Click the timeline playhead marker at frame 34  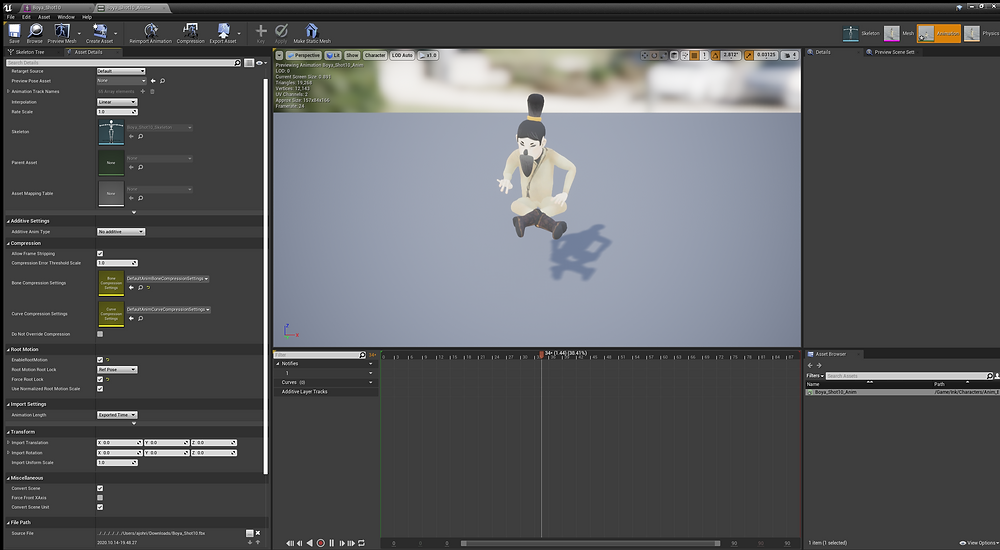[541, 354]
